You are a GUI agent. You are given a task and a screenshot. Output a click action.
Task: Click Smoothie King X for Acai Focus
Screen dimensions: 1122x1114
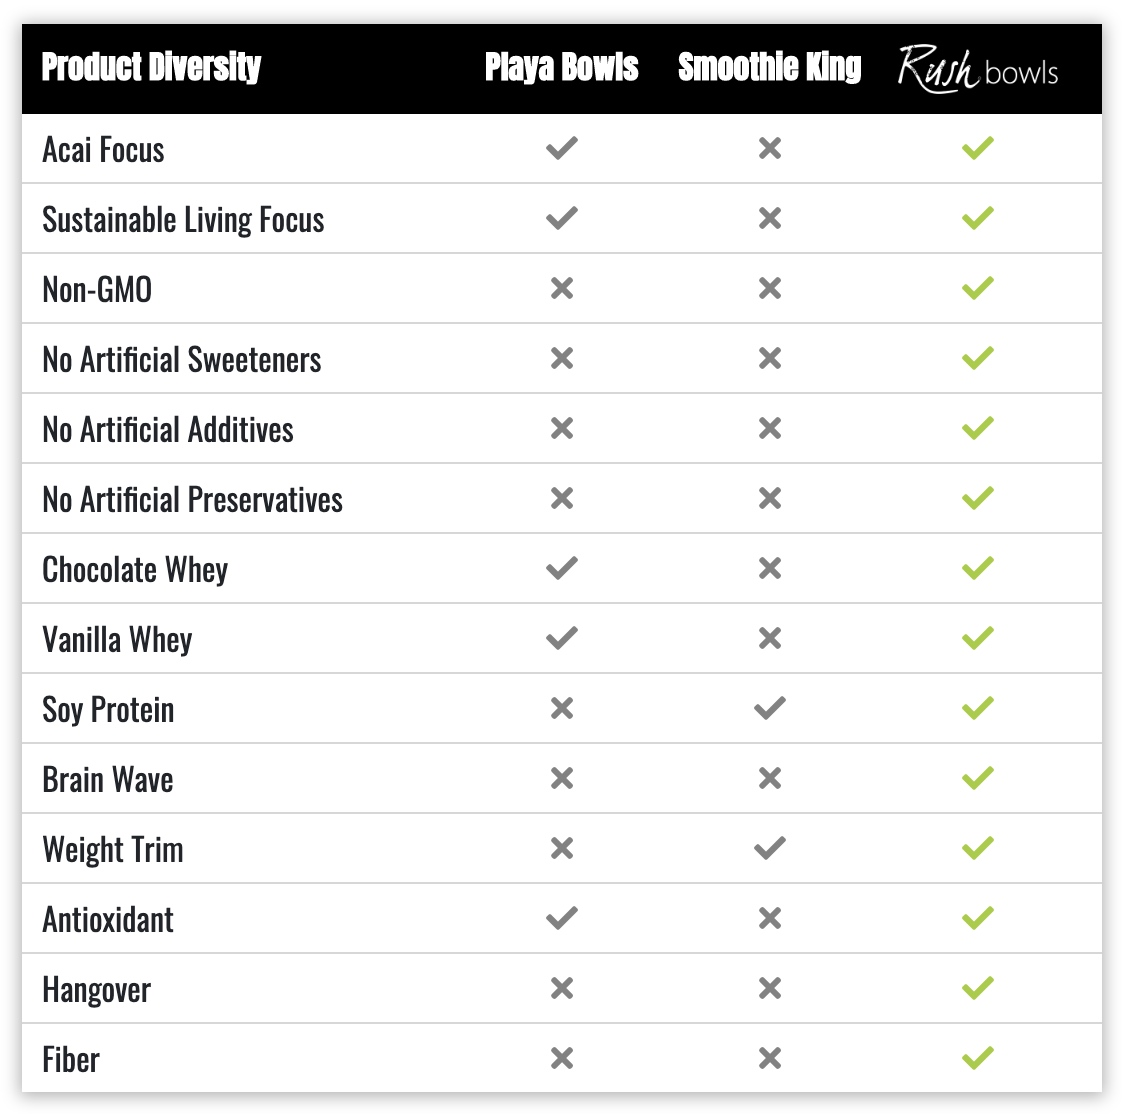point(770,148)
